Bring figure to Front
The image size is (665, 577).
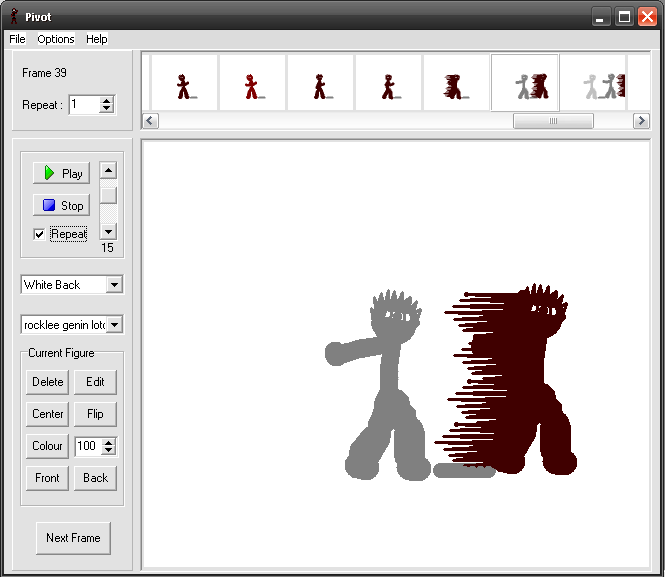[x=48, y=478]
